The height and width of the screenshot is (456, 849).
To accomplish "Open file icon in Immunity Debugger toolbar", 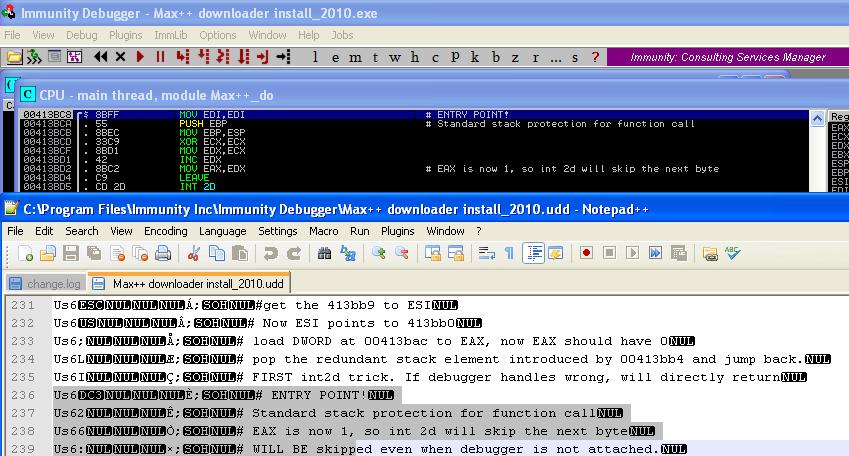I will point(15,56).
